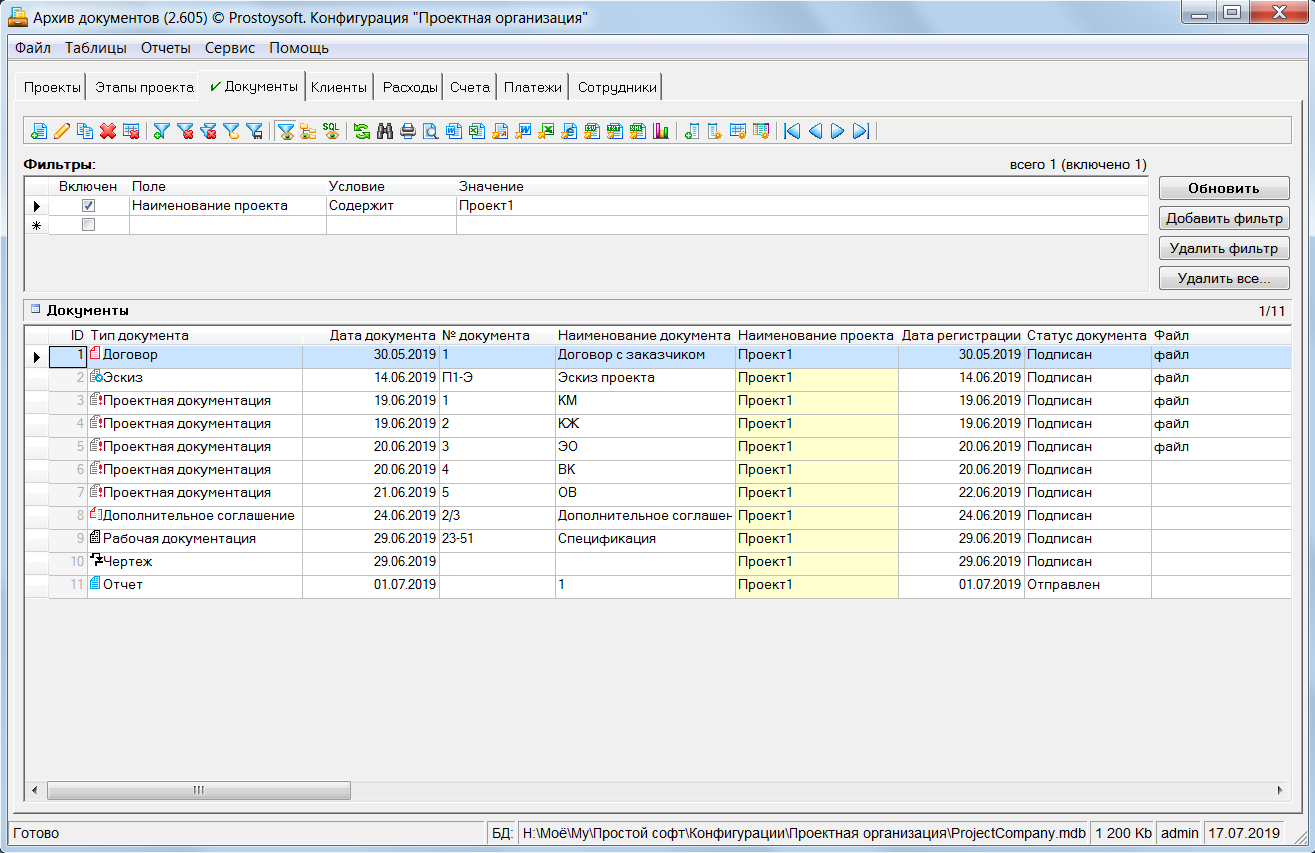Open SQL query view icon
1315x853 pixels.
click(x=330, y=131)
